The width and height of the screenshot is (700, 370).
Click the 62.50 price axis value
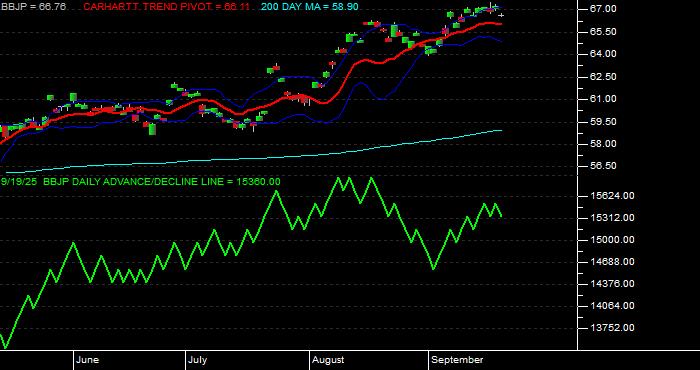603,76
